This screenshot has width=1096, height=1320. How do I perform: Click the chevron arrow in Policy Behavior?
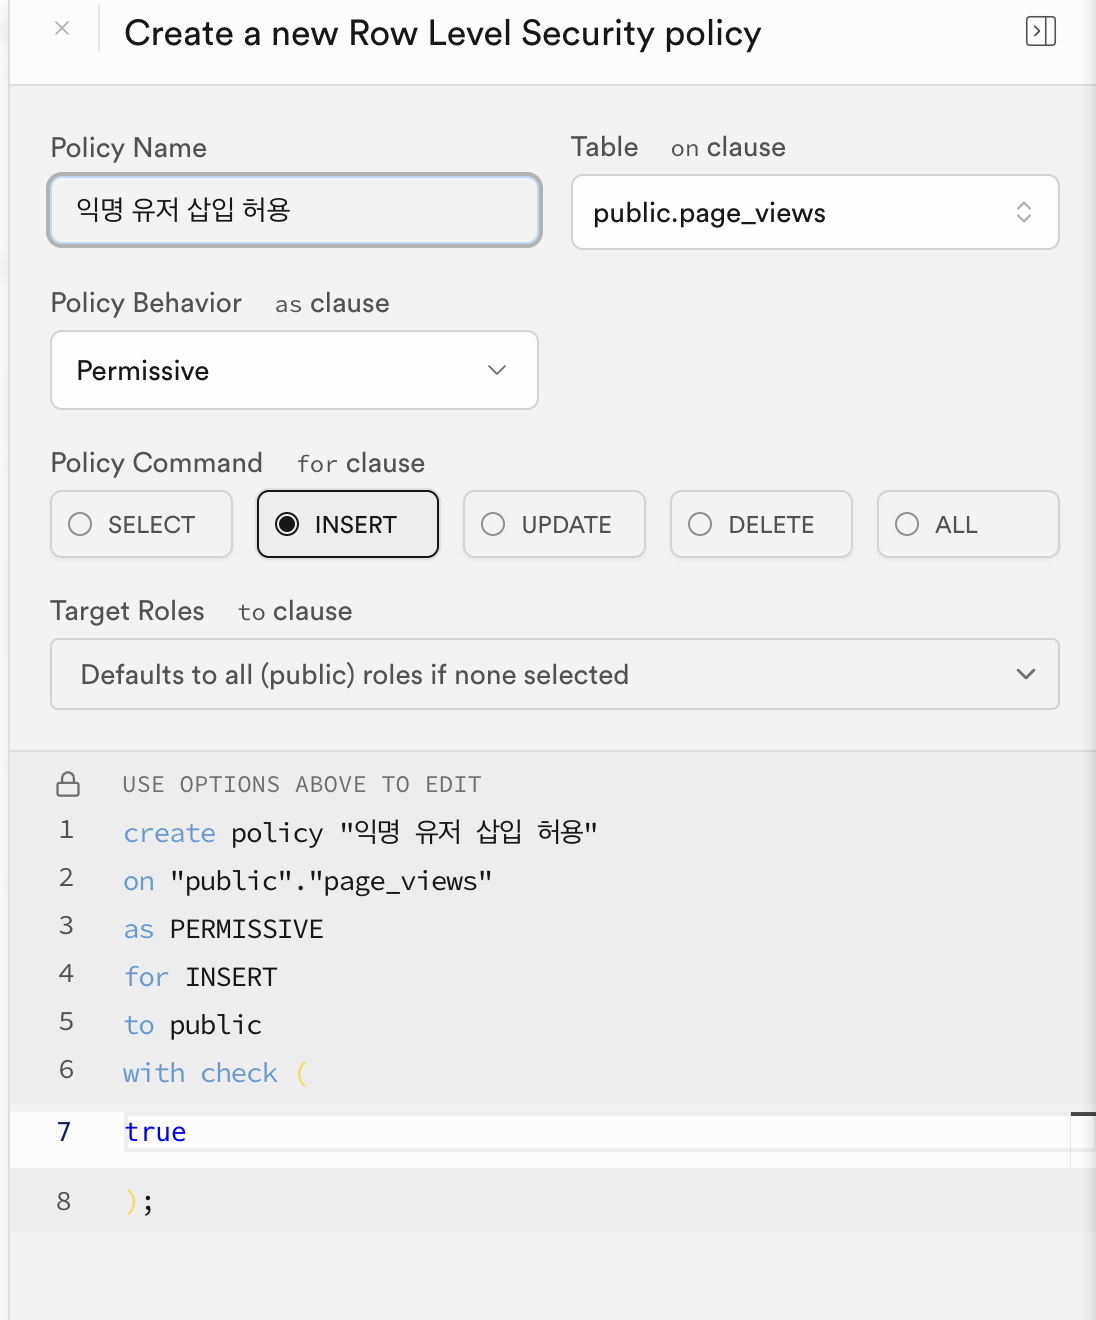(497, 370)
